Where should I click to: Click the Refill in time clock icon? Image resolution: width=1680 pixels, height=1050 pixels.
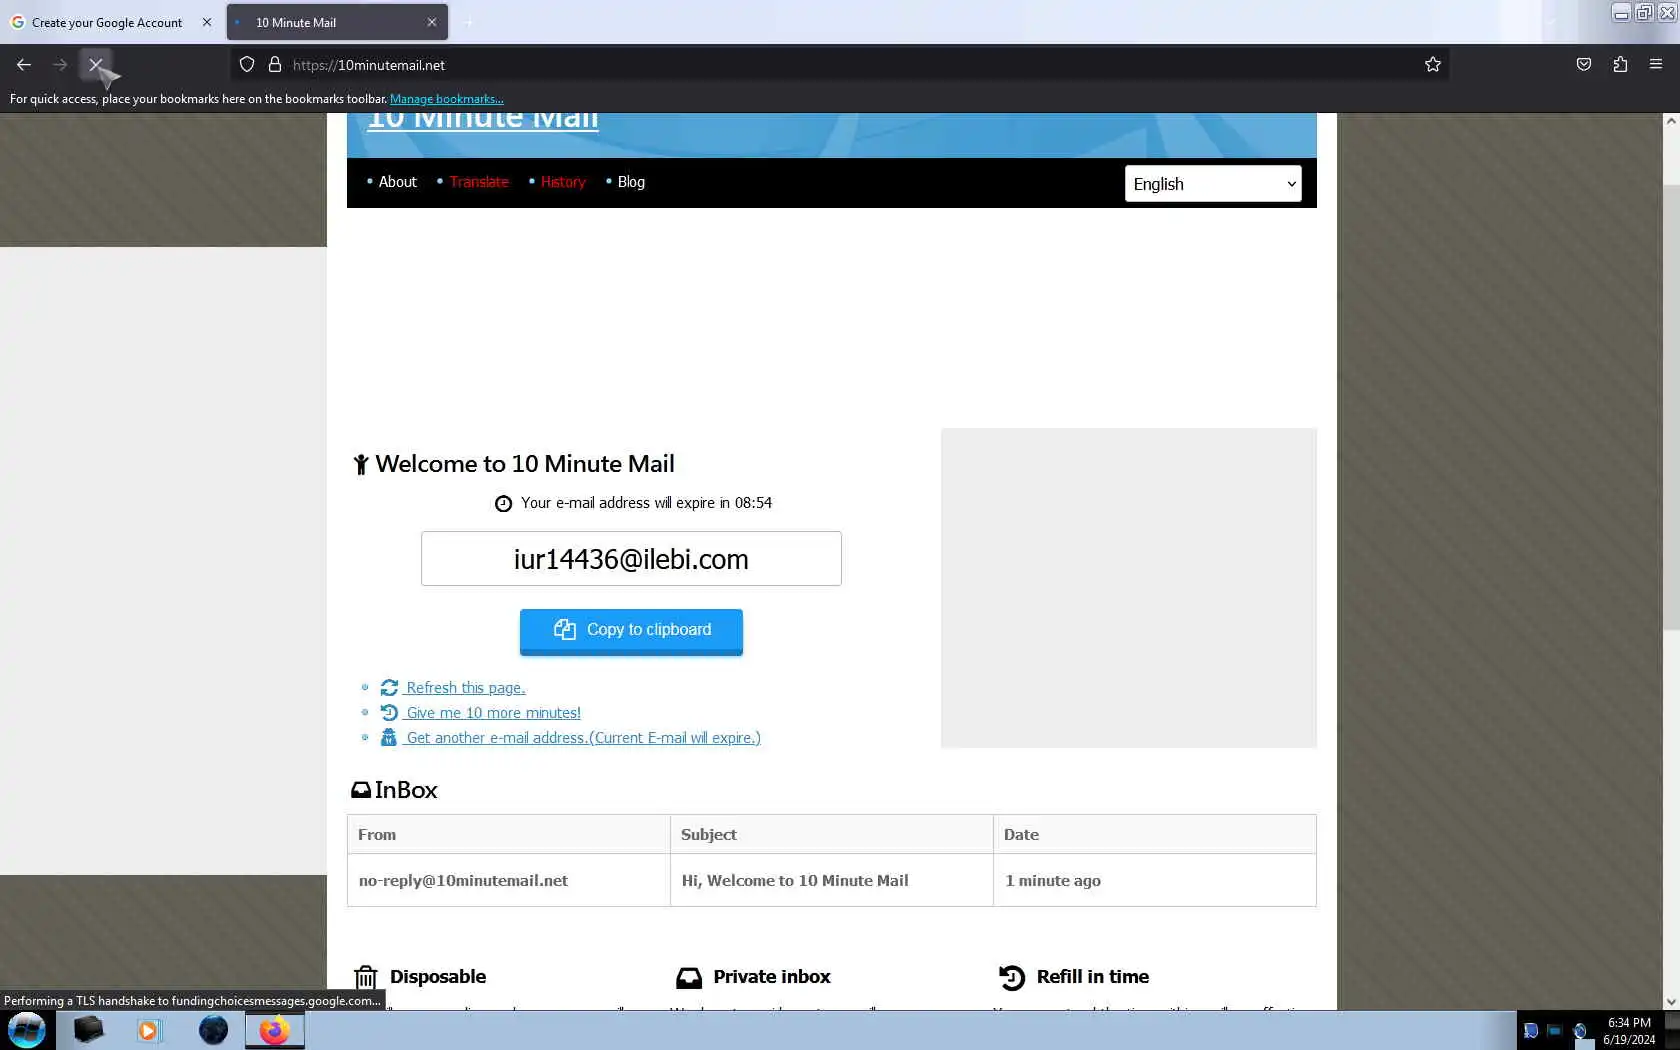tap(1012, 977)
